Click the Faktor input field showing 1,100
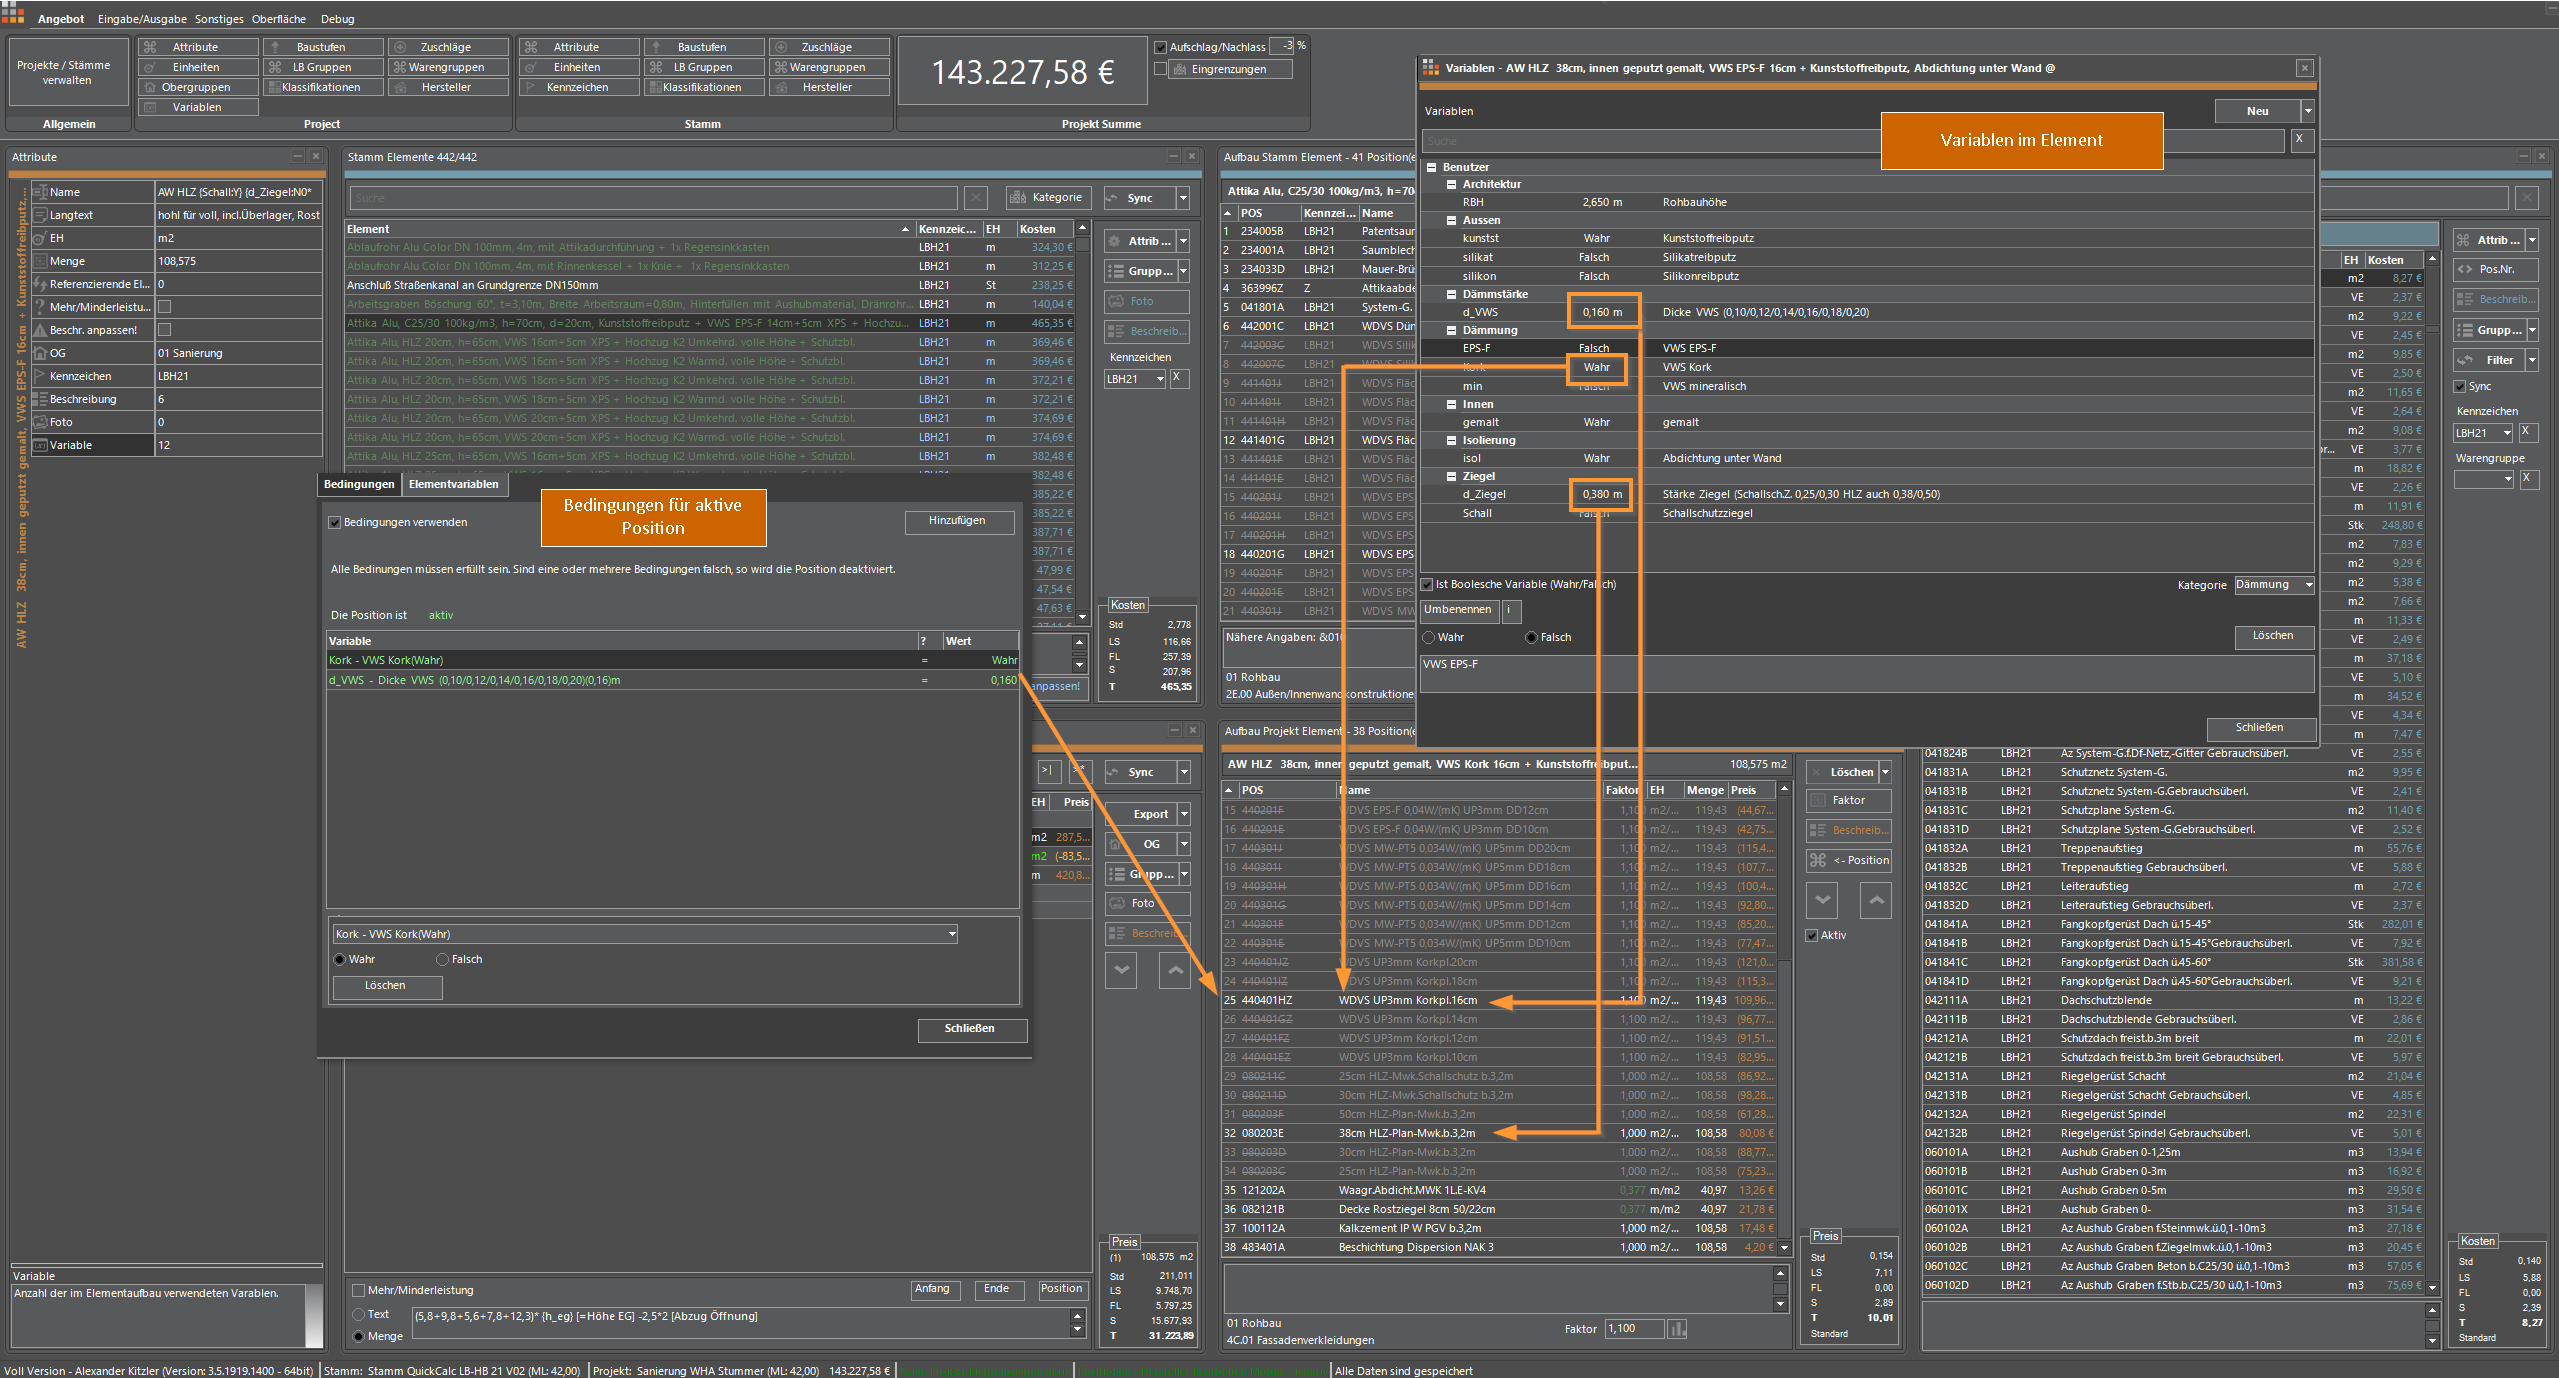The width and height of the screenshot is (2559, 1378). tap(1634, 1329)
